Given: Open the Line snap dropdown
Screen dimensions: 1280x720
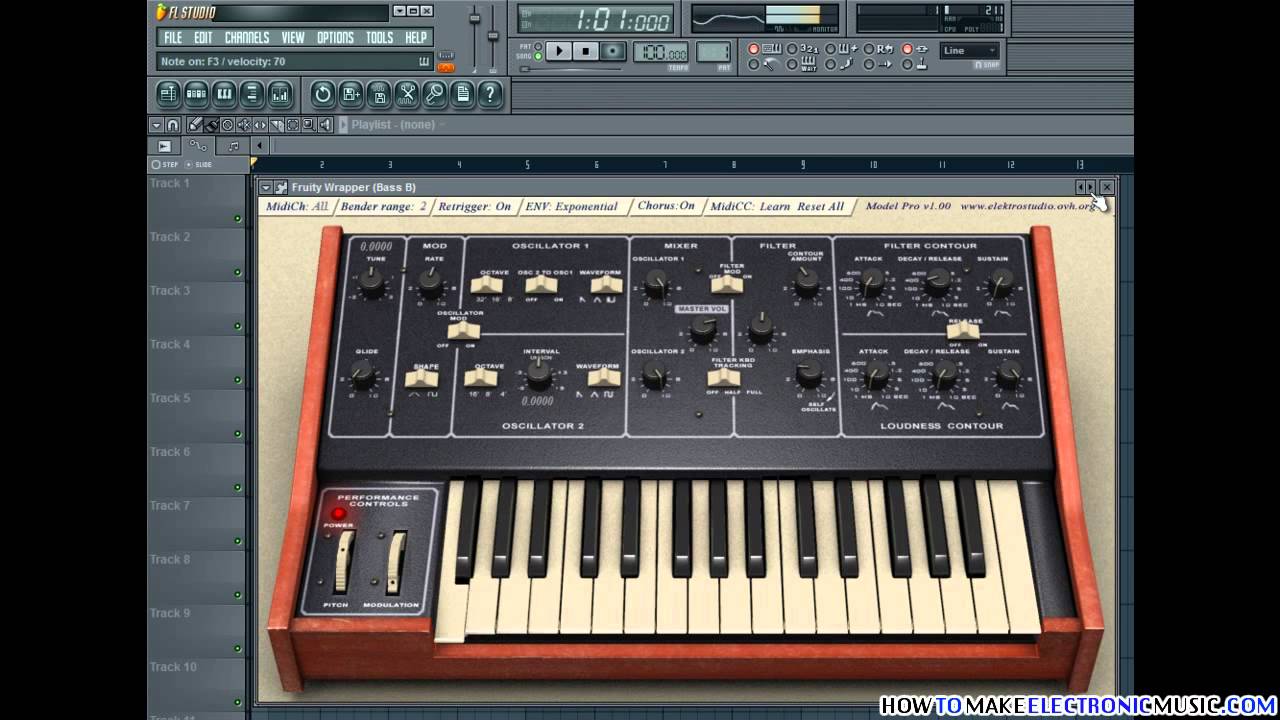Looking at the screenshot, I should pyautogui.click(x=970, y=50).
